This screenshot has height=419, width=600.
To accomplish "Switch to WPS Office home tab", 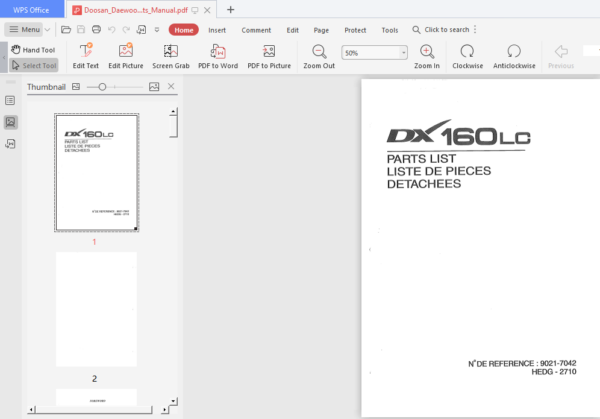I will pos(31,10).
